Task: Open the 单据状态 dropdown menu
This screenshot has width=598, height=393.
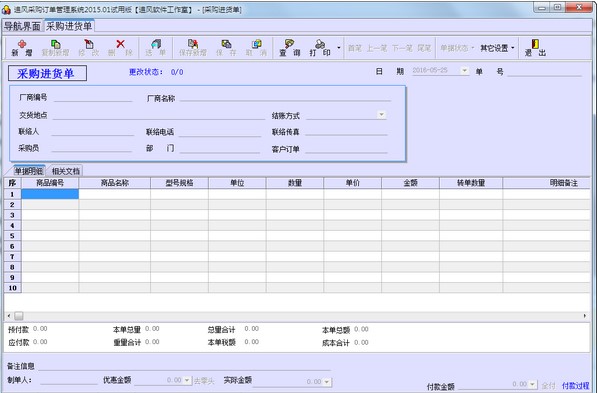Action: point(457,48)
